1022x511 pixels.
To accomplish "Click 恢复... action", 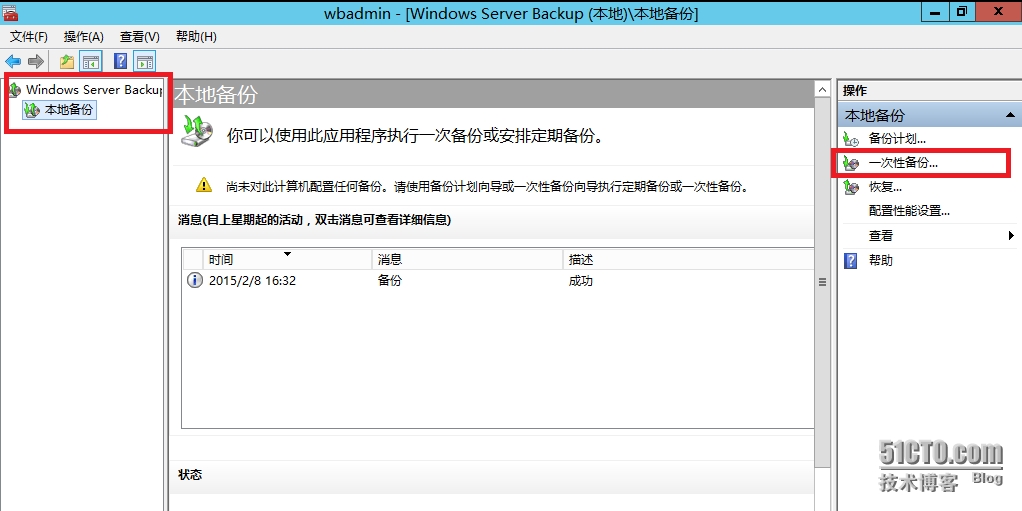I will coord(885,187).
